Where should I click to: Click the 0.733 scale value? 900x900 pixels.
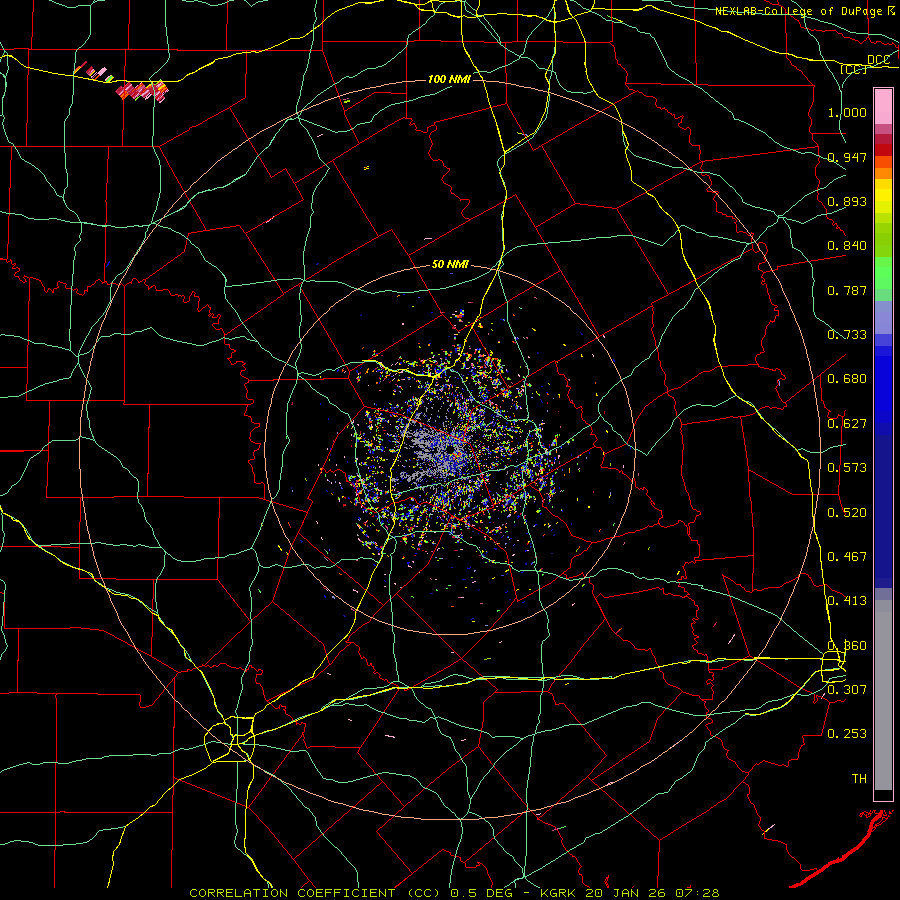coord(847,335)
